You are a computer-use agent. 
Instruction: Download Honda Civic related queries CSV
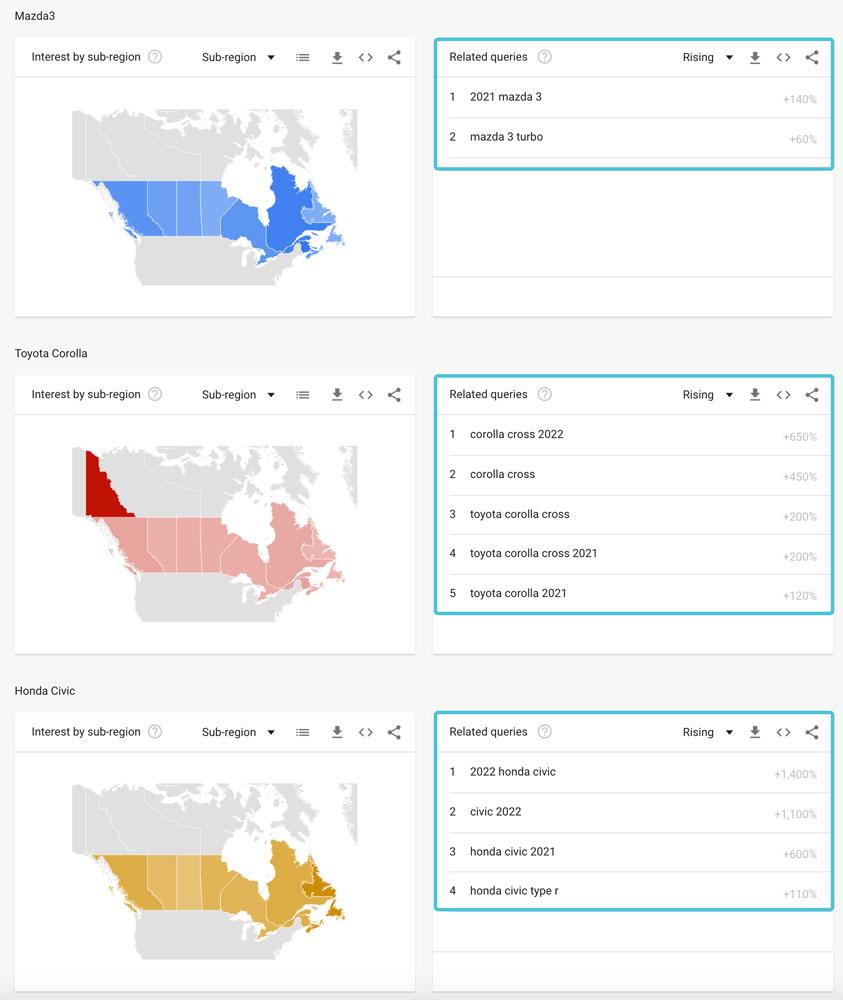755,732
